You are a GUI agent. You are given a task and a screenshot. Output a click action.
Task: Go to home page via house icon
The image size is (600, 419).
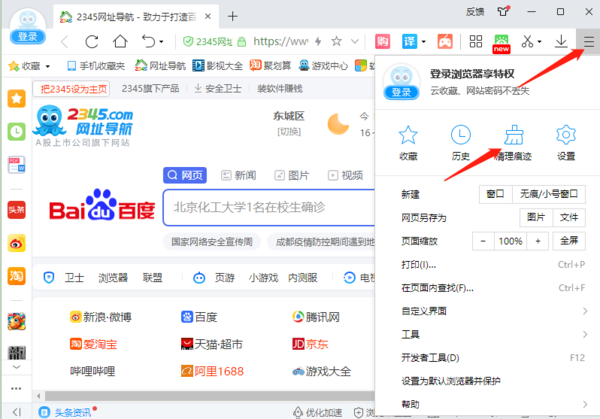pyautogui.click(x=121, y=42)
